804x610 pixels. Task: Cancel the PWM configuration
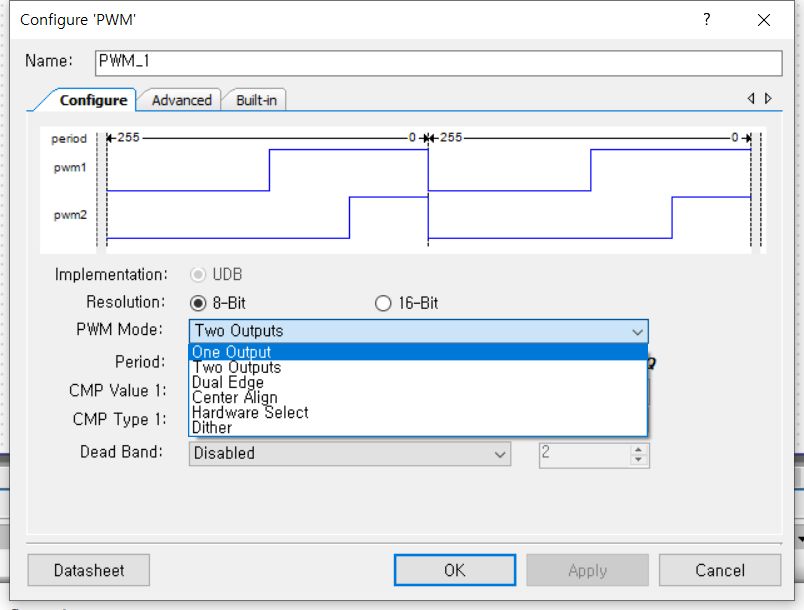coord(720,570)
